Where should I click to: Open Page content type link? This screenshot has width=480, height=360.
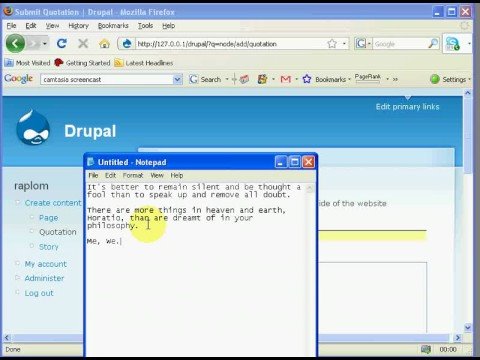tap(49, 218)
